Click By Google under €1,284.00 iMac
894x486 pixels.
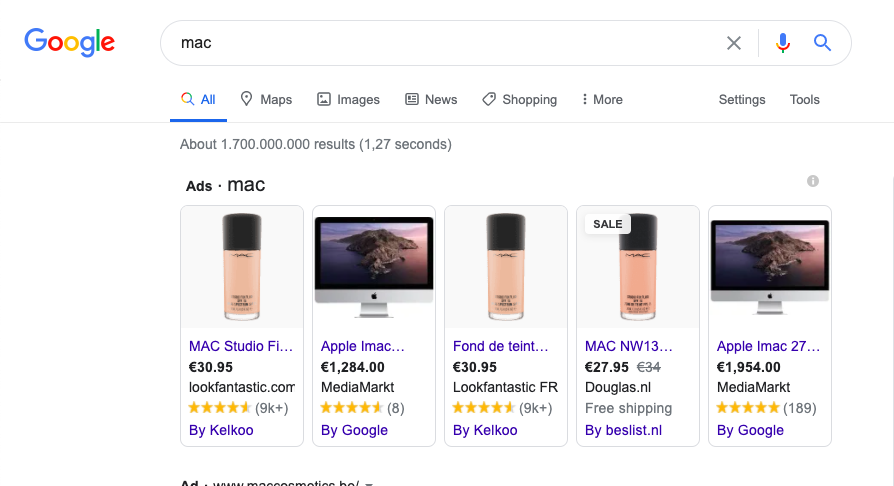[354, 430]
